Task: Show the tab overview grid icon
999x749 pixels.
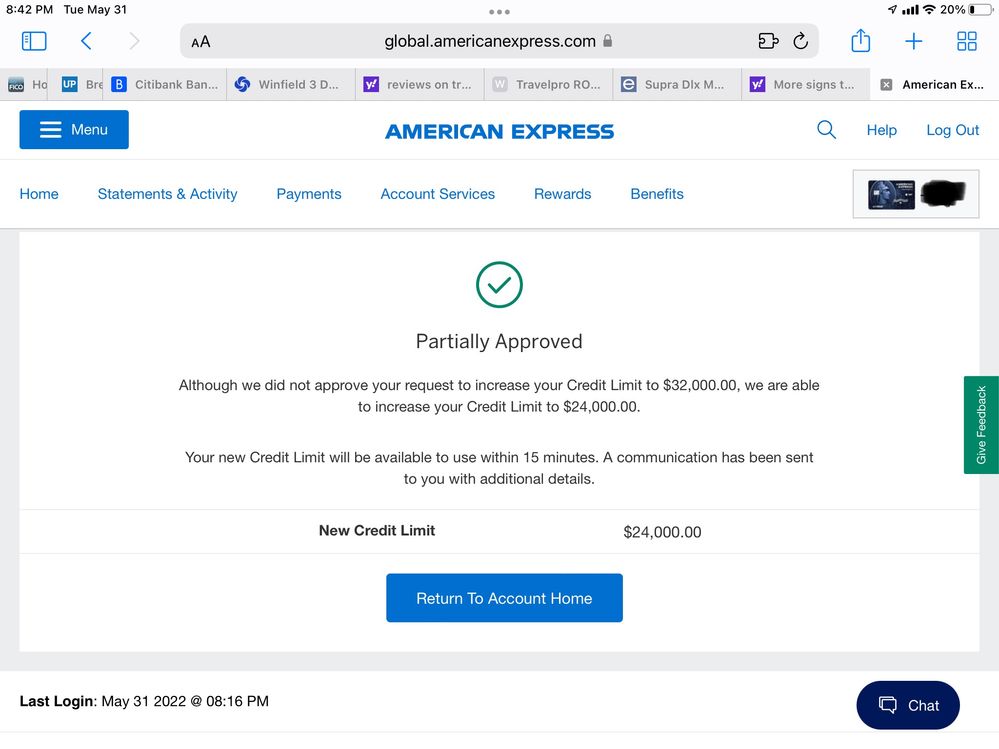Action: (966, 41)
